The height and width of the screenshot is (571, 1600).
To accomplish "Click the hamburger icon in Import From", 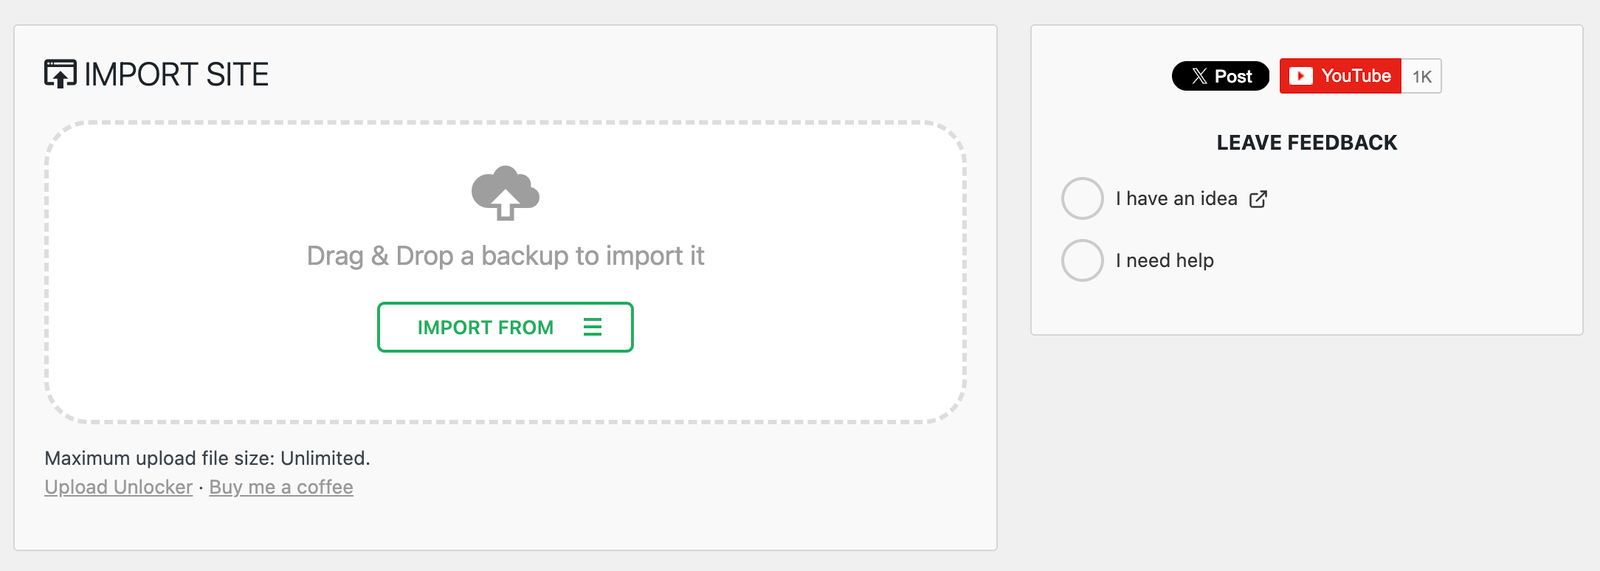I will pos(592,327).
